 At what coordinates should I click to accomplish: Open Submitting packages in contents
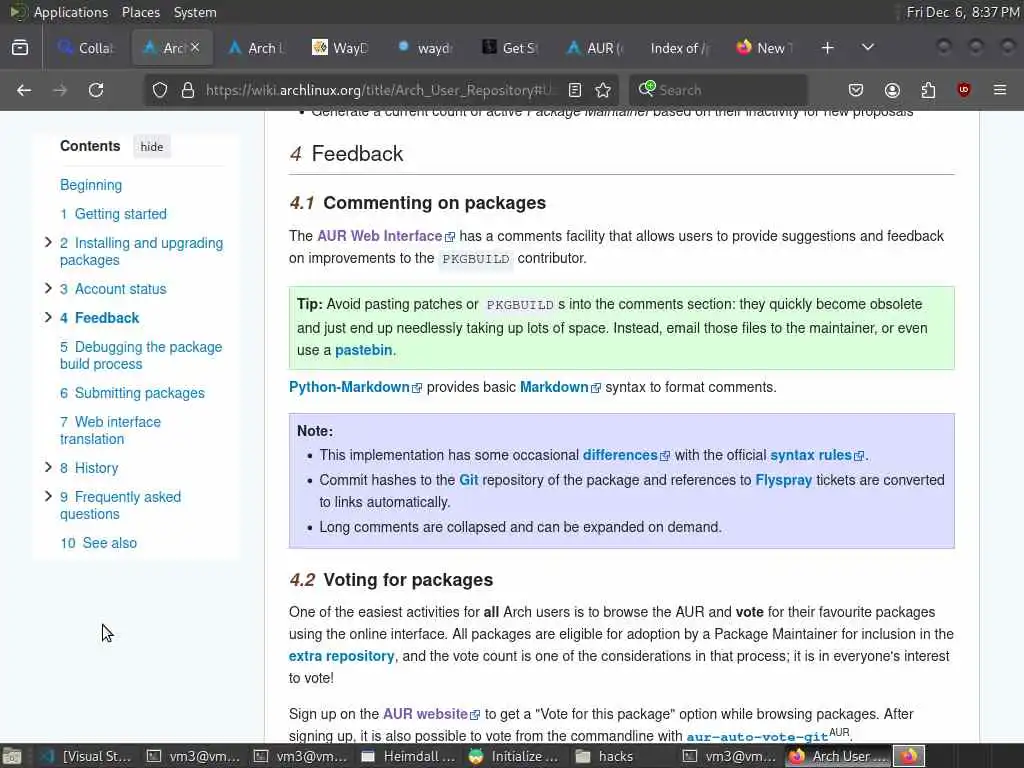click(x=132, y=393)
